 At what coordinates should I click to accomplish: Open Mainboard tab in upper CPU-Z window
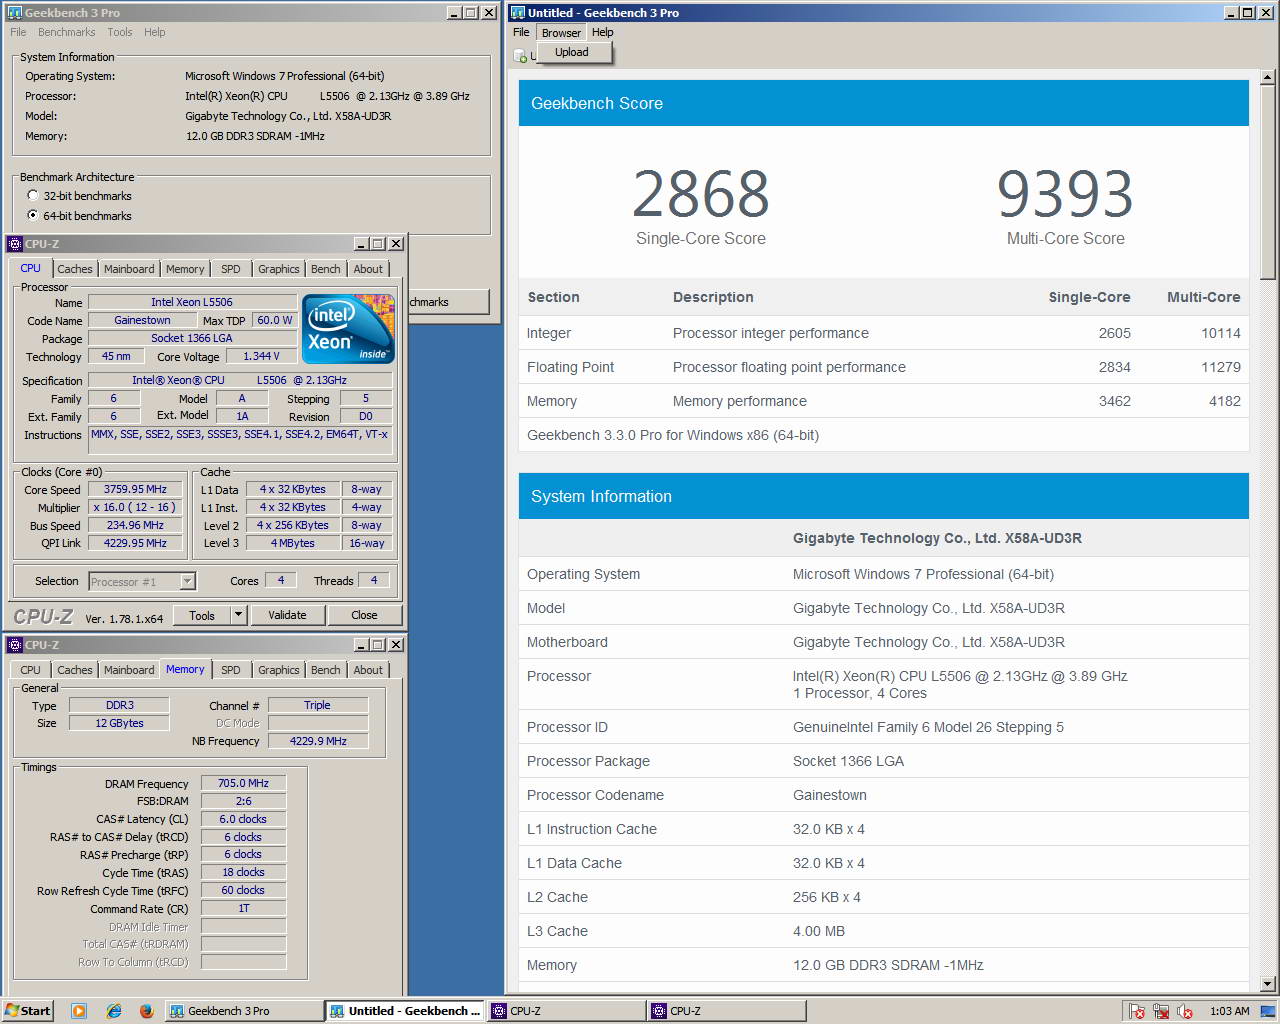point(129,269)
